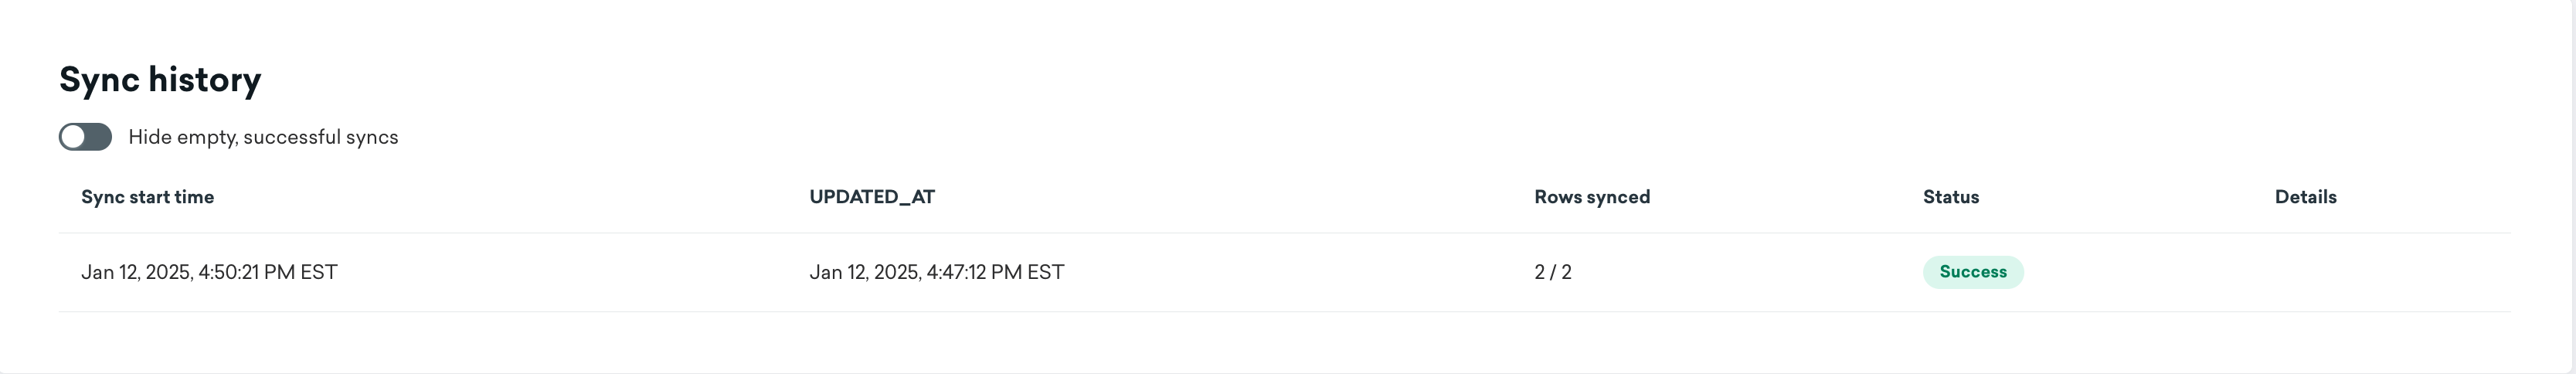Select the Sync history heading

[x=160, y=79]
